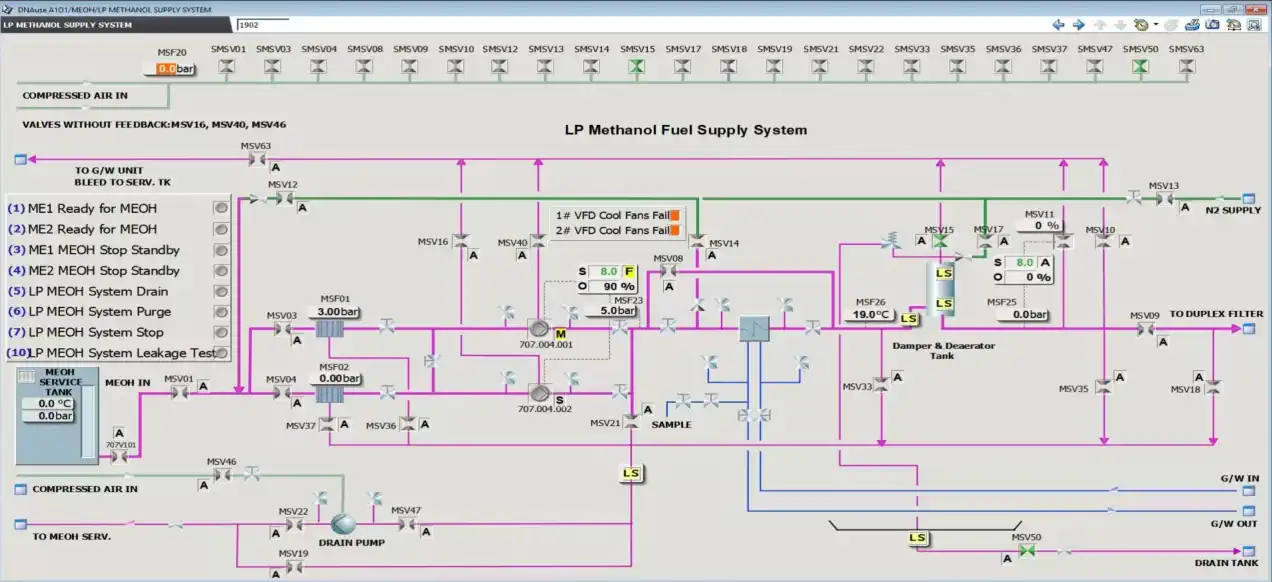1272x582 pixels.
Task: Click the Print icon in the toolbar
Action: coord(1190,23)
